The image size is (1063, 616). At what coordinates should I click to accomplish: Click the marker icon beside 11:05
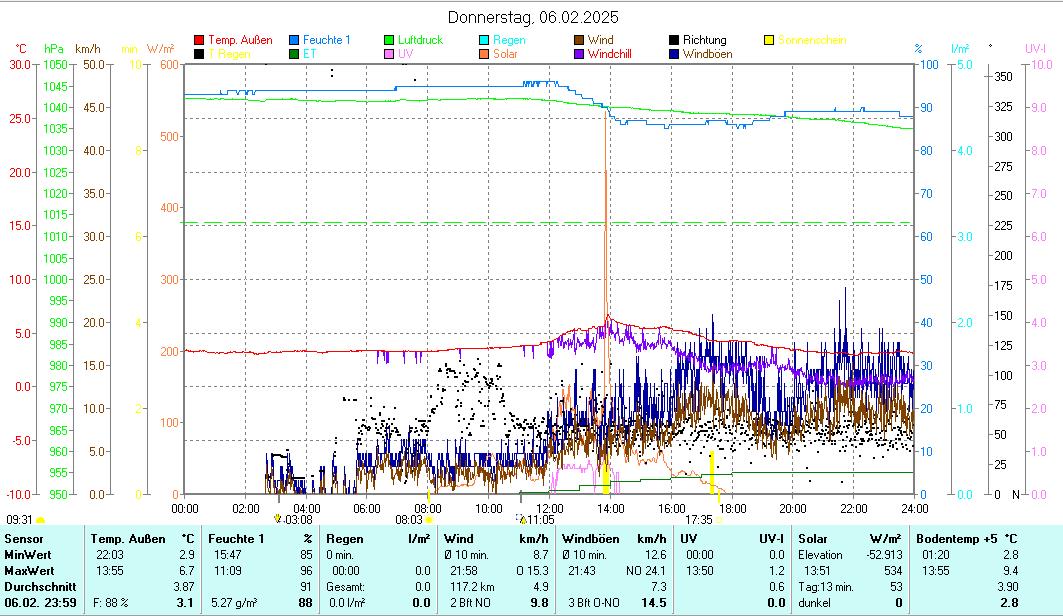pos(521,519)
